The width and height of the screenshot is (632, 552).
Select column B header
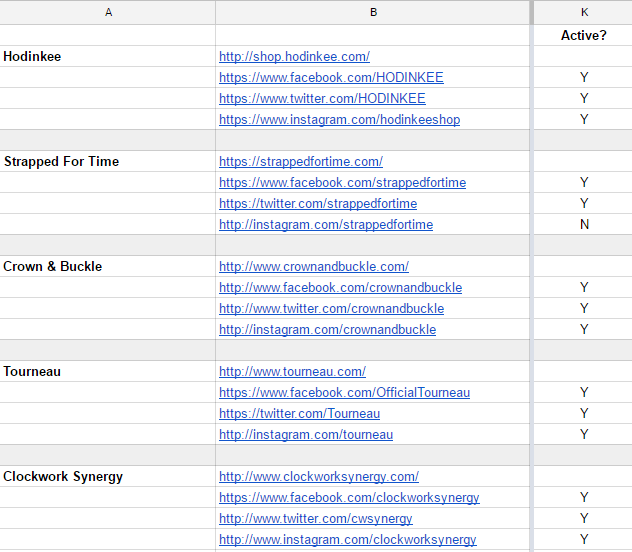point(373,12)
